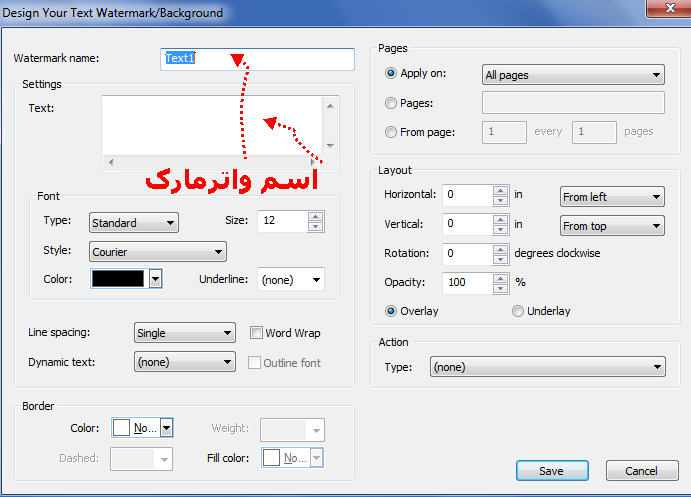Select the Pages radio button

pyautogui.click(x=391, y=102)
